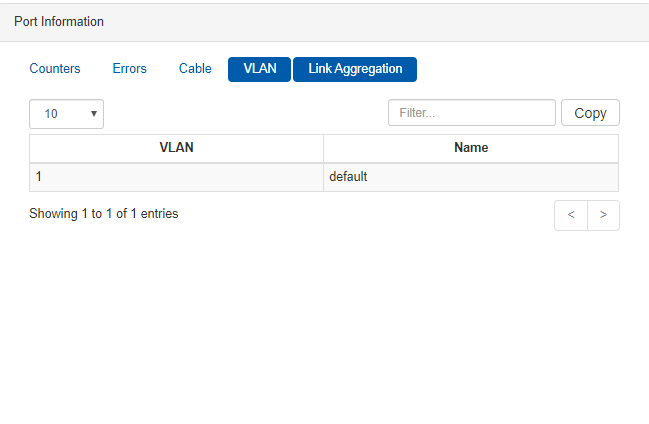Click the Copy button

pos(590,113)
